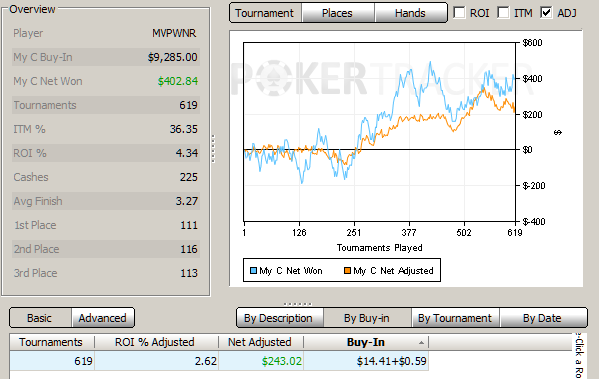Click the blue My C Net Won legend swatch
This screenshot has height=379, width=599.
253,270
